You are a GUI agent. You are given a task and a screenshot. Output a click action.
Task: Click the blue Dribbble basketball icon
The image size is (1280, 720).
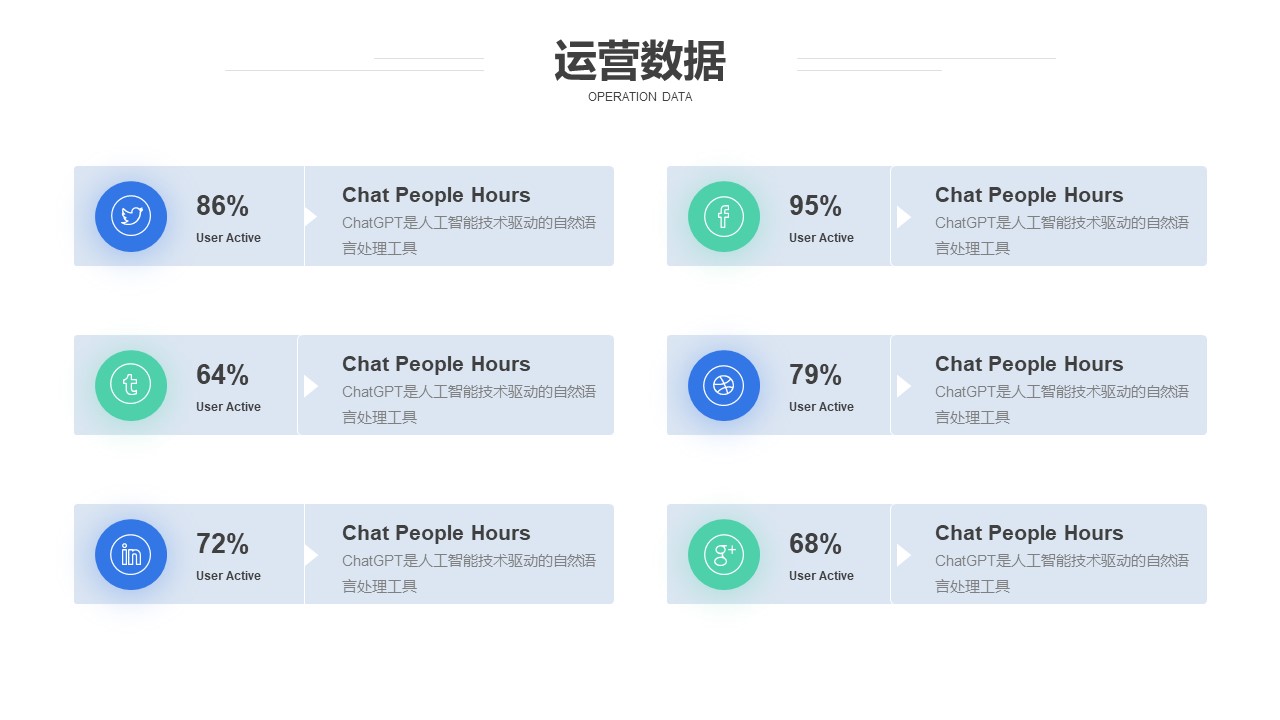point(724,385)
